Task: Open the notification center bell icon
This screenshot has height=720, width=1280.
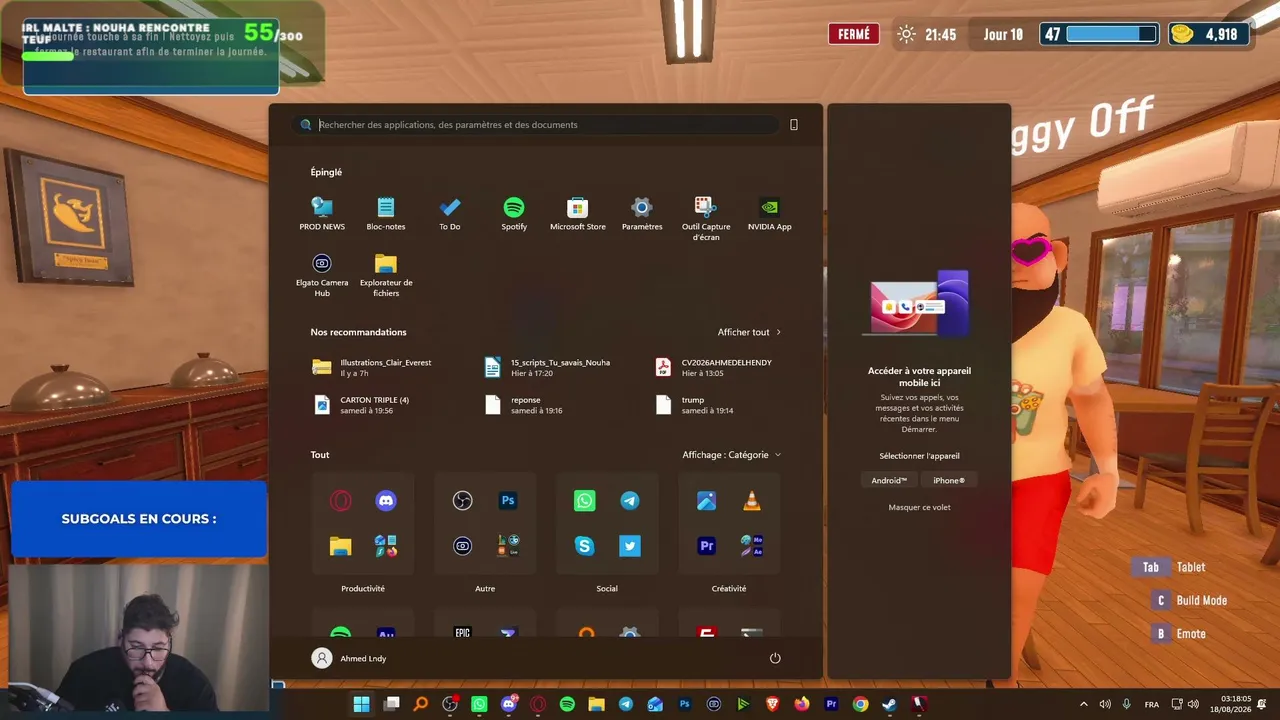Action: click(x=1262, y=704)
